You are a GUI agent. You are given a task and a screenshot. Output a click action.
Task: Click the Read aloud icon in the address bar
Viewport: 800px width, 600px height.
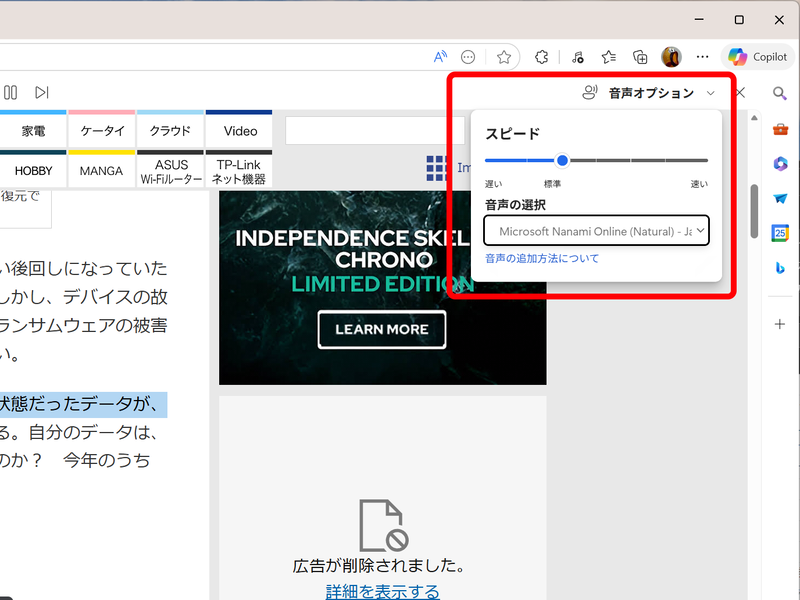click(440, 57)
